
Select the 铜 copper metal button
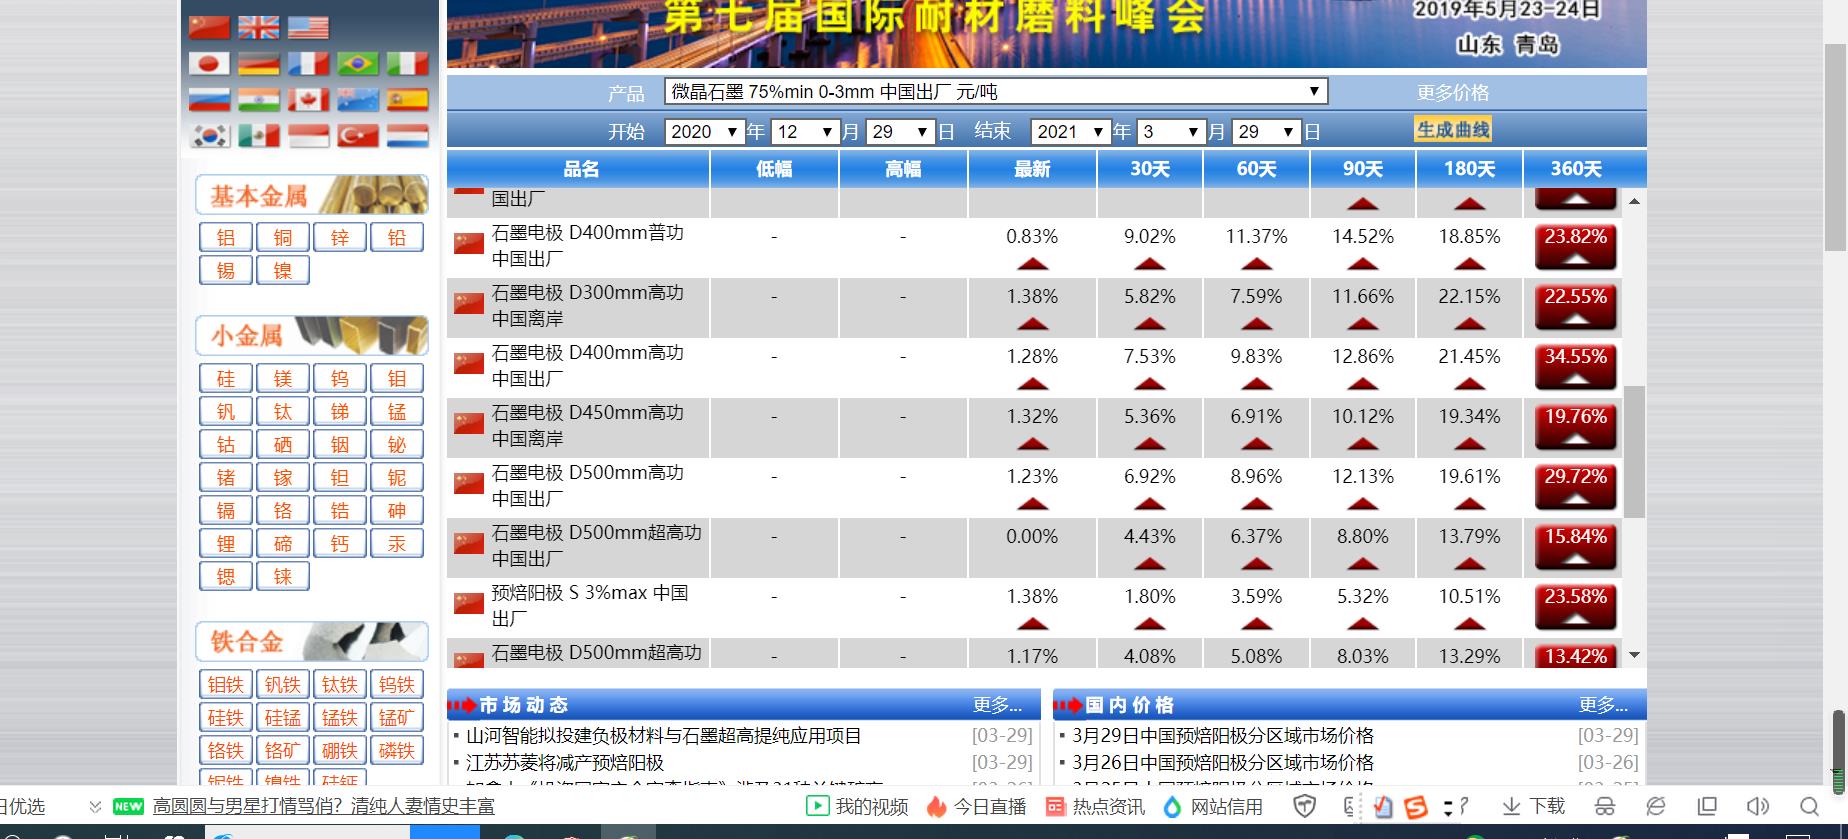coord(283,237)
